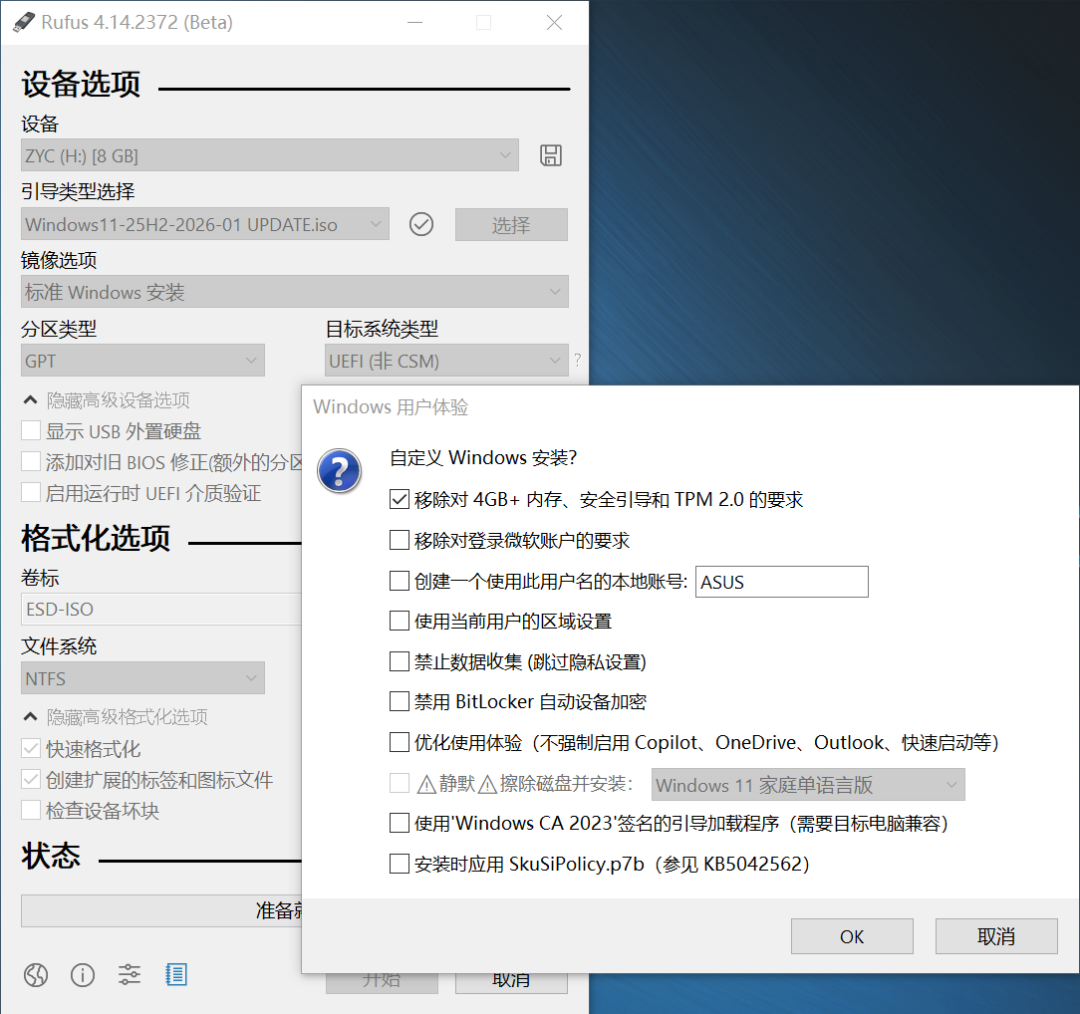Show the log via the list icon
1080x1014 pixels.
pyautogui.click(x=176, y=975)
